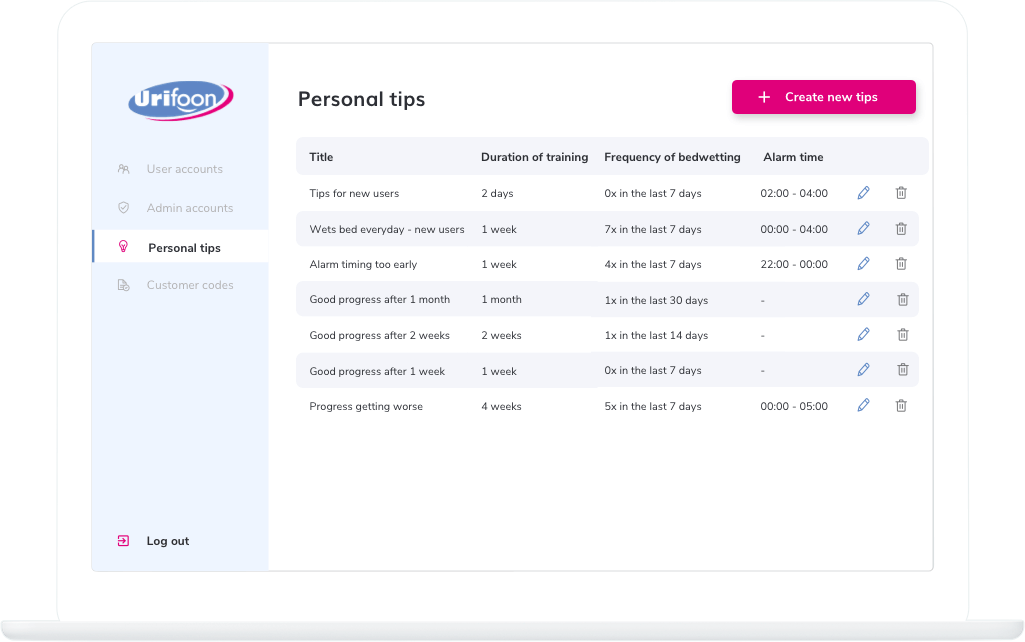Click the '2 days' duration cell
The height and width of the screenshot is (642, 1025).
(x=497, y=194)
